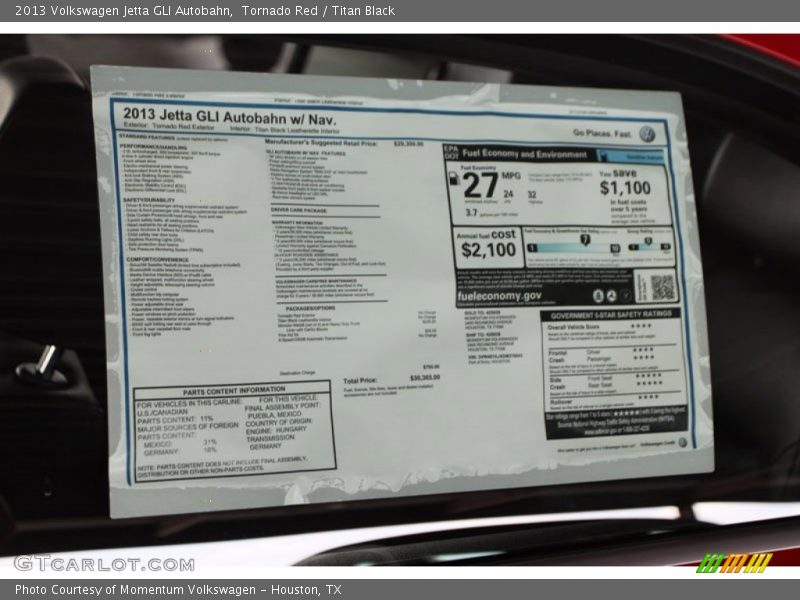Click the EPA DOT badge on fuel label
This screenshot has height=600, width=800.
(x=450, y=152)
